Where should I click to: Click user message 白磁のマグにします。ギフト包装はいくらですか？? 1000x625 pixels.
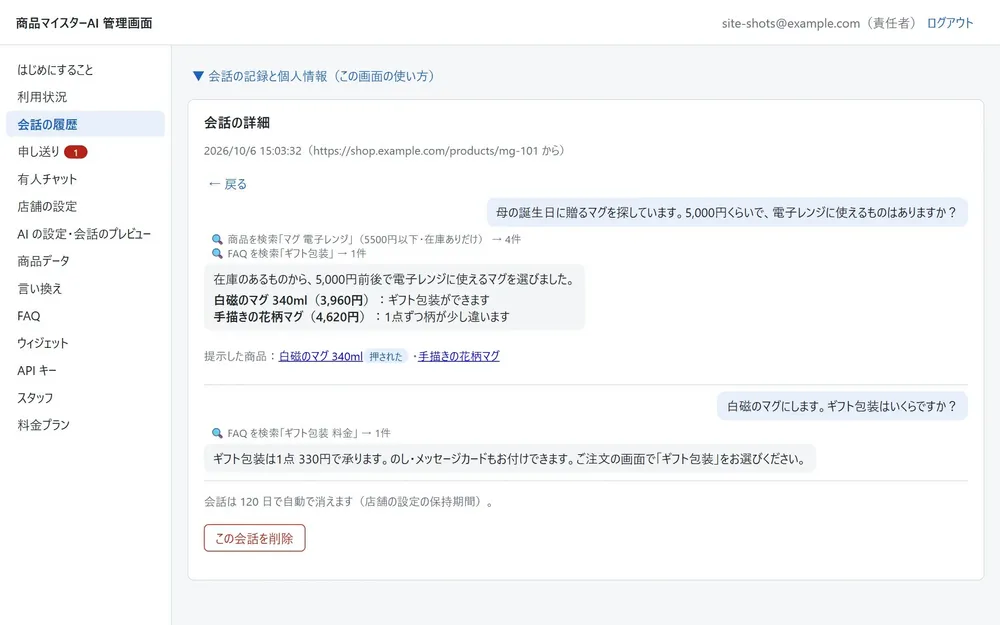coord(842,406)
